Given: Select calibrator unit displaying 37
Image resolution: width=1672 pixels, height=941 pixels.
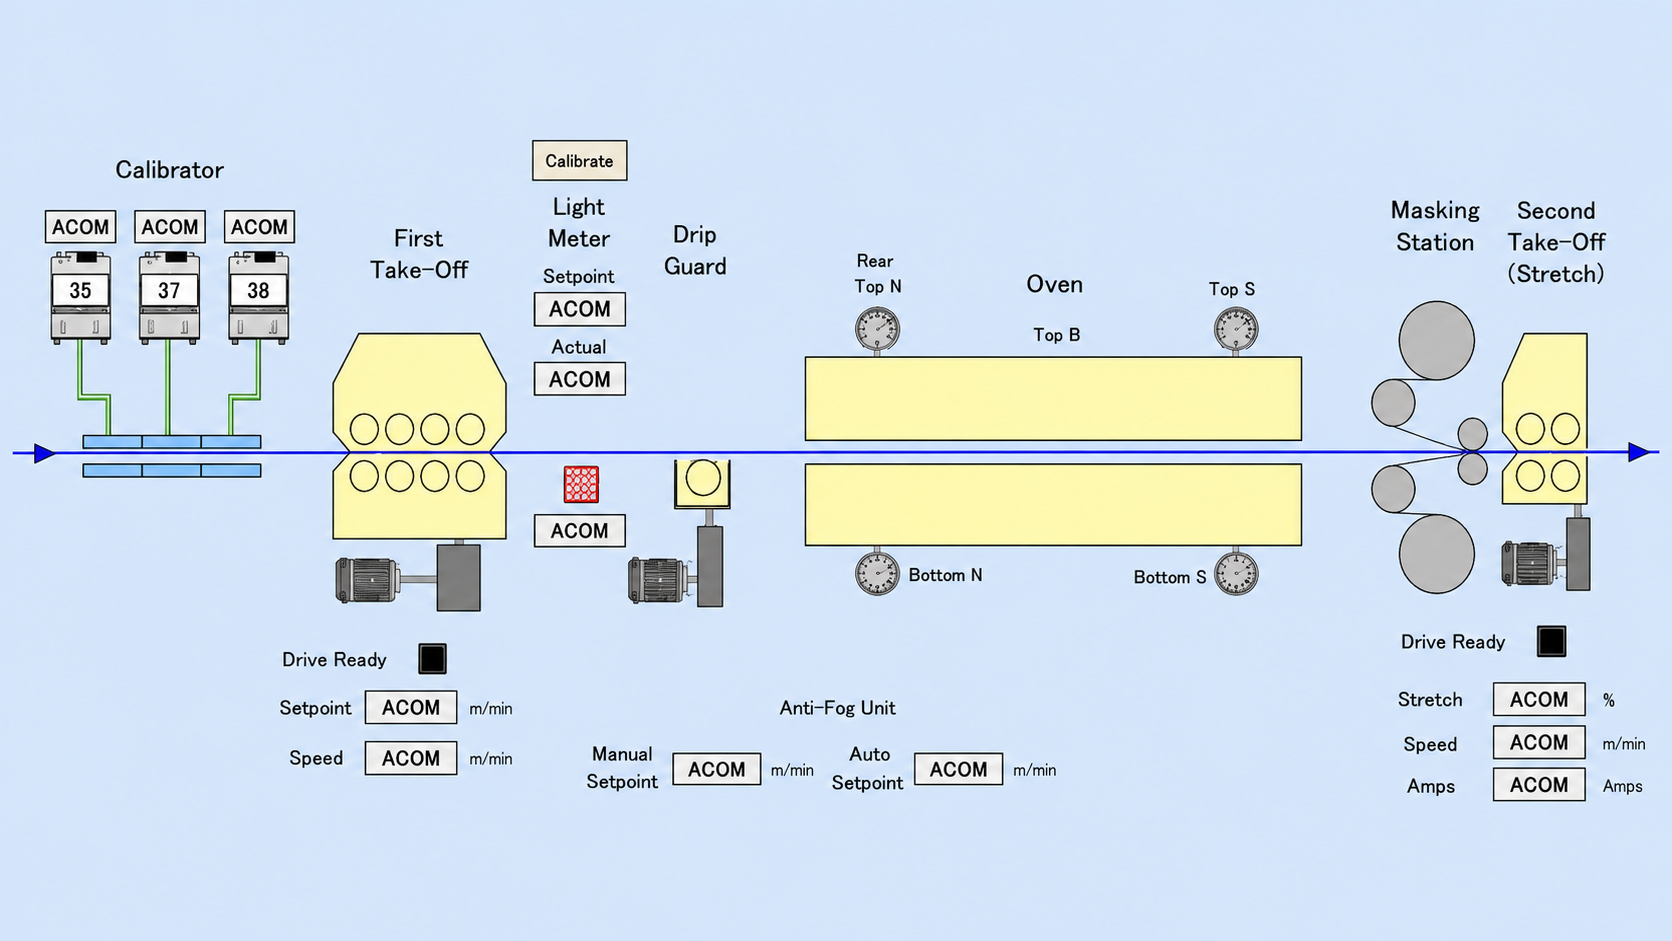Looking at the screenshot, I should 169,298.
